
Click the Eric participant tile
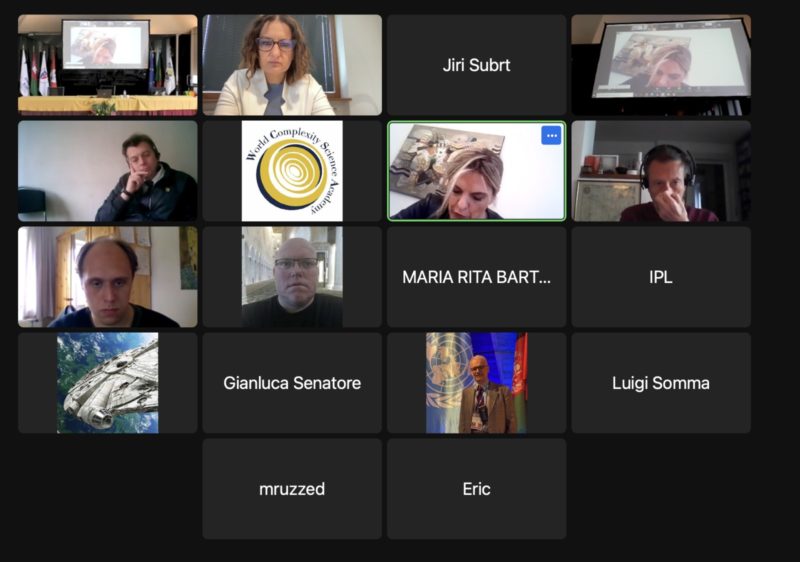tap(477, 489)
